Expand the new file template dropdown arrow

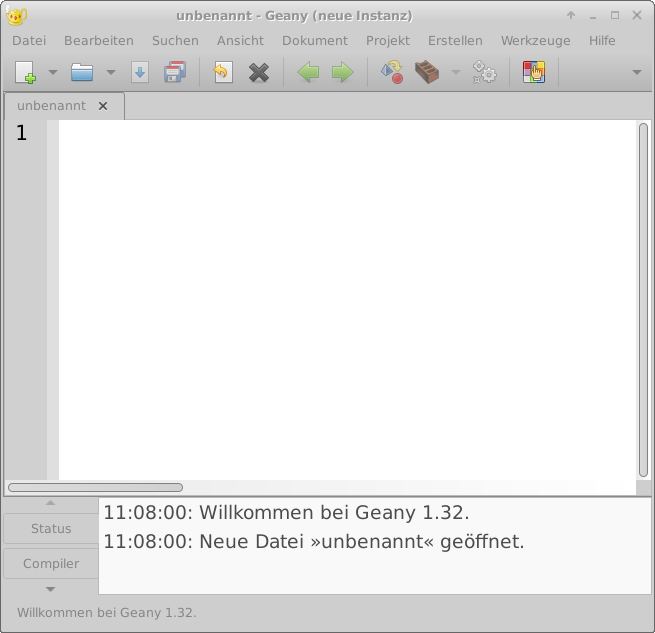pyautogui.click(x=53, y=73)
